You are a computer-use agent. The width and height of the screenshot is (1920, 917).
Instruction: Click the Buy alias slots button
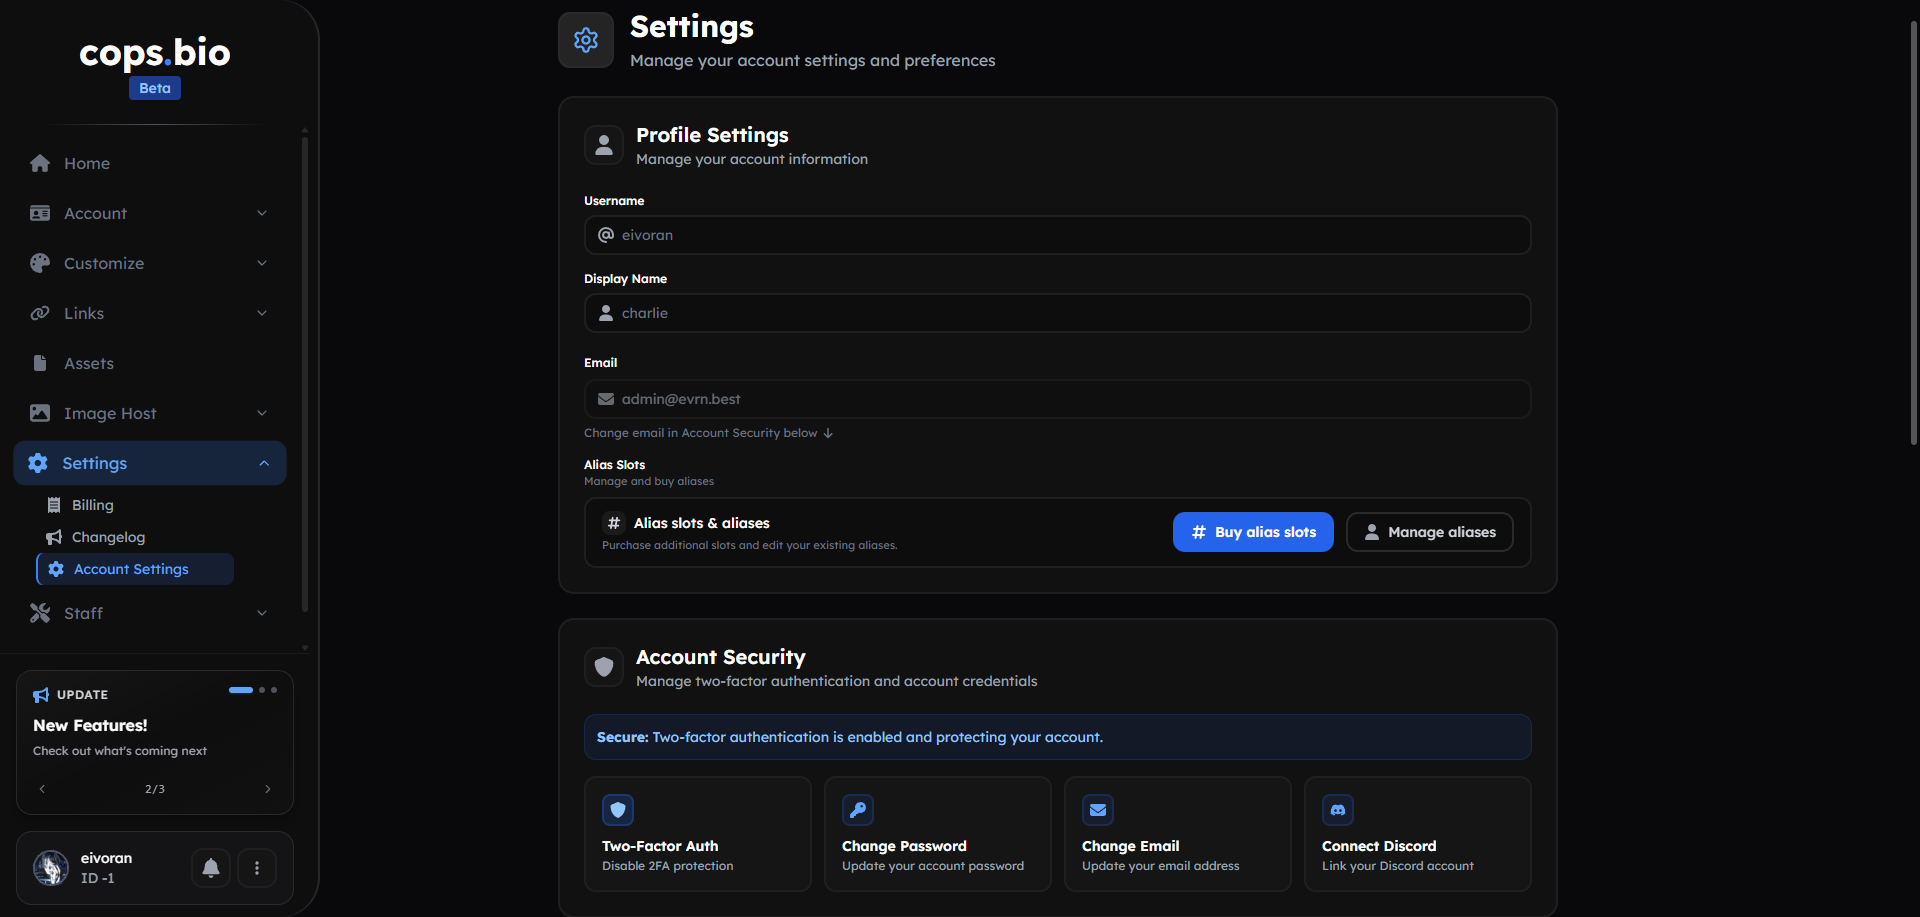point(1252,532)
